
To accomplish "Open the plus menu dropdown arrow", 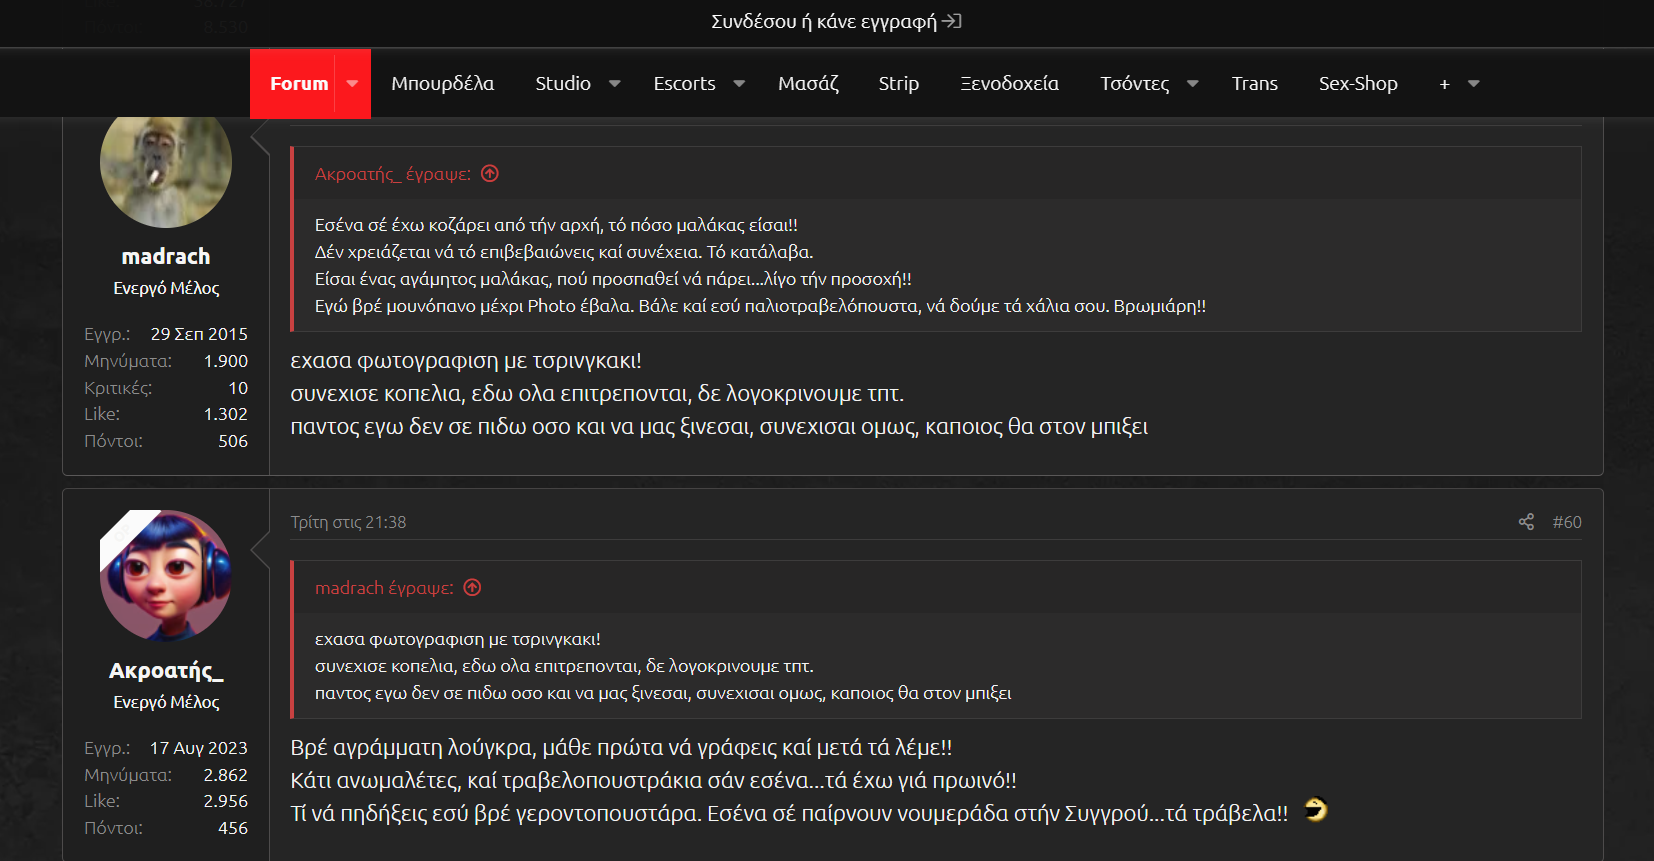I will [x=1473, y=84].
